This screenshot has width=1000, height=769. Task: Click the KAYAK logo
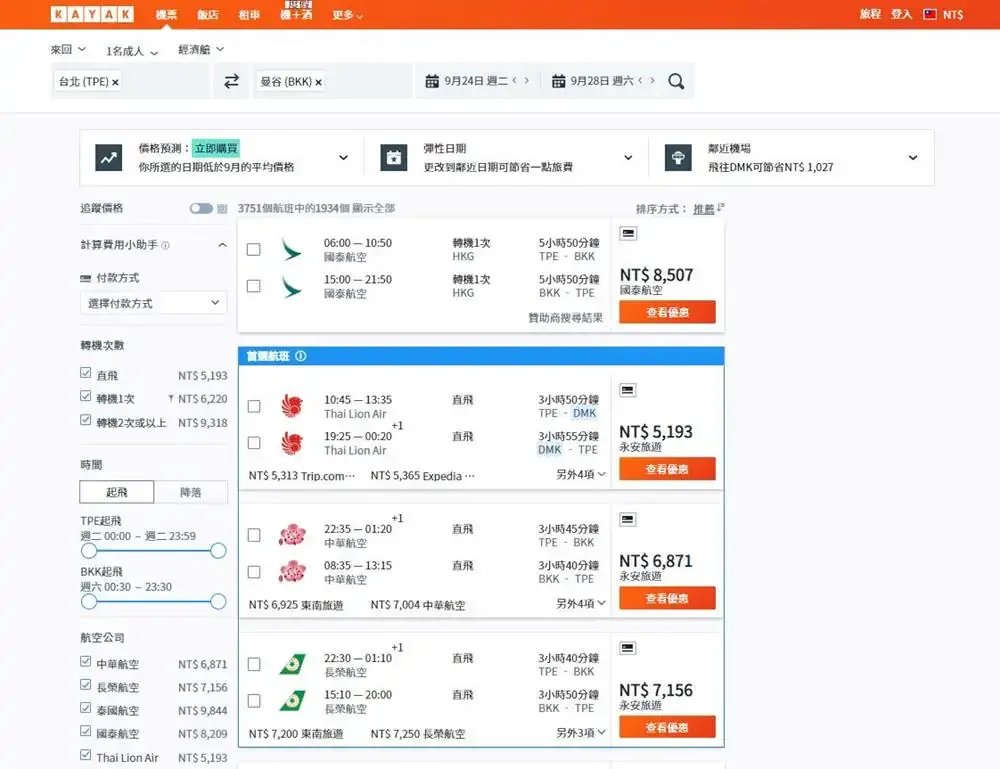point(92,14)
